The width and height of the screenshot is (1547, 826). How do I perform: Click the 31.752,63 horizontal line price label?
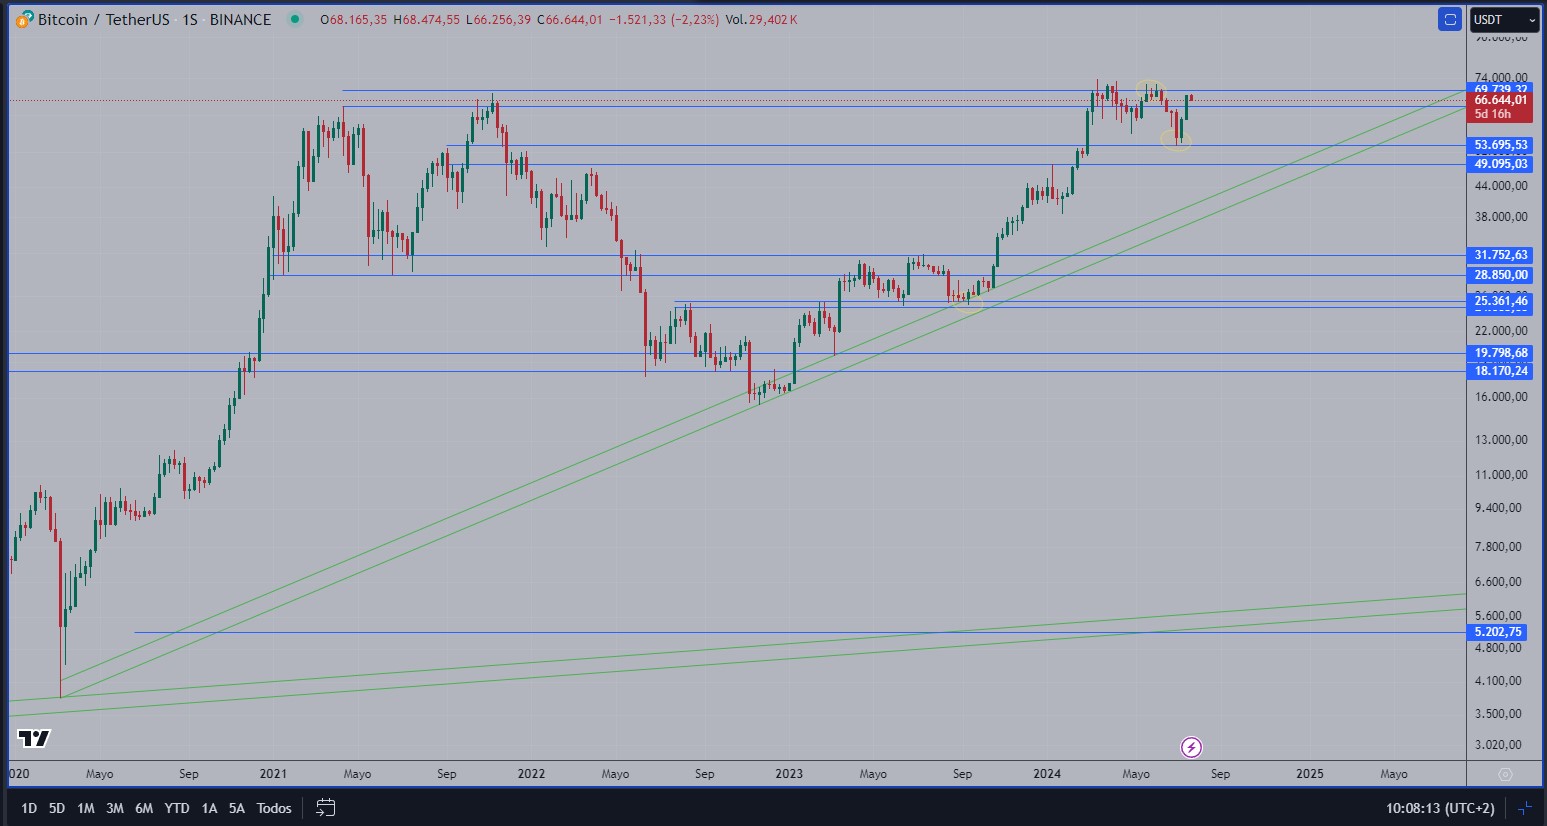[x=1501, y=255]
